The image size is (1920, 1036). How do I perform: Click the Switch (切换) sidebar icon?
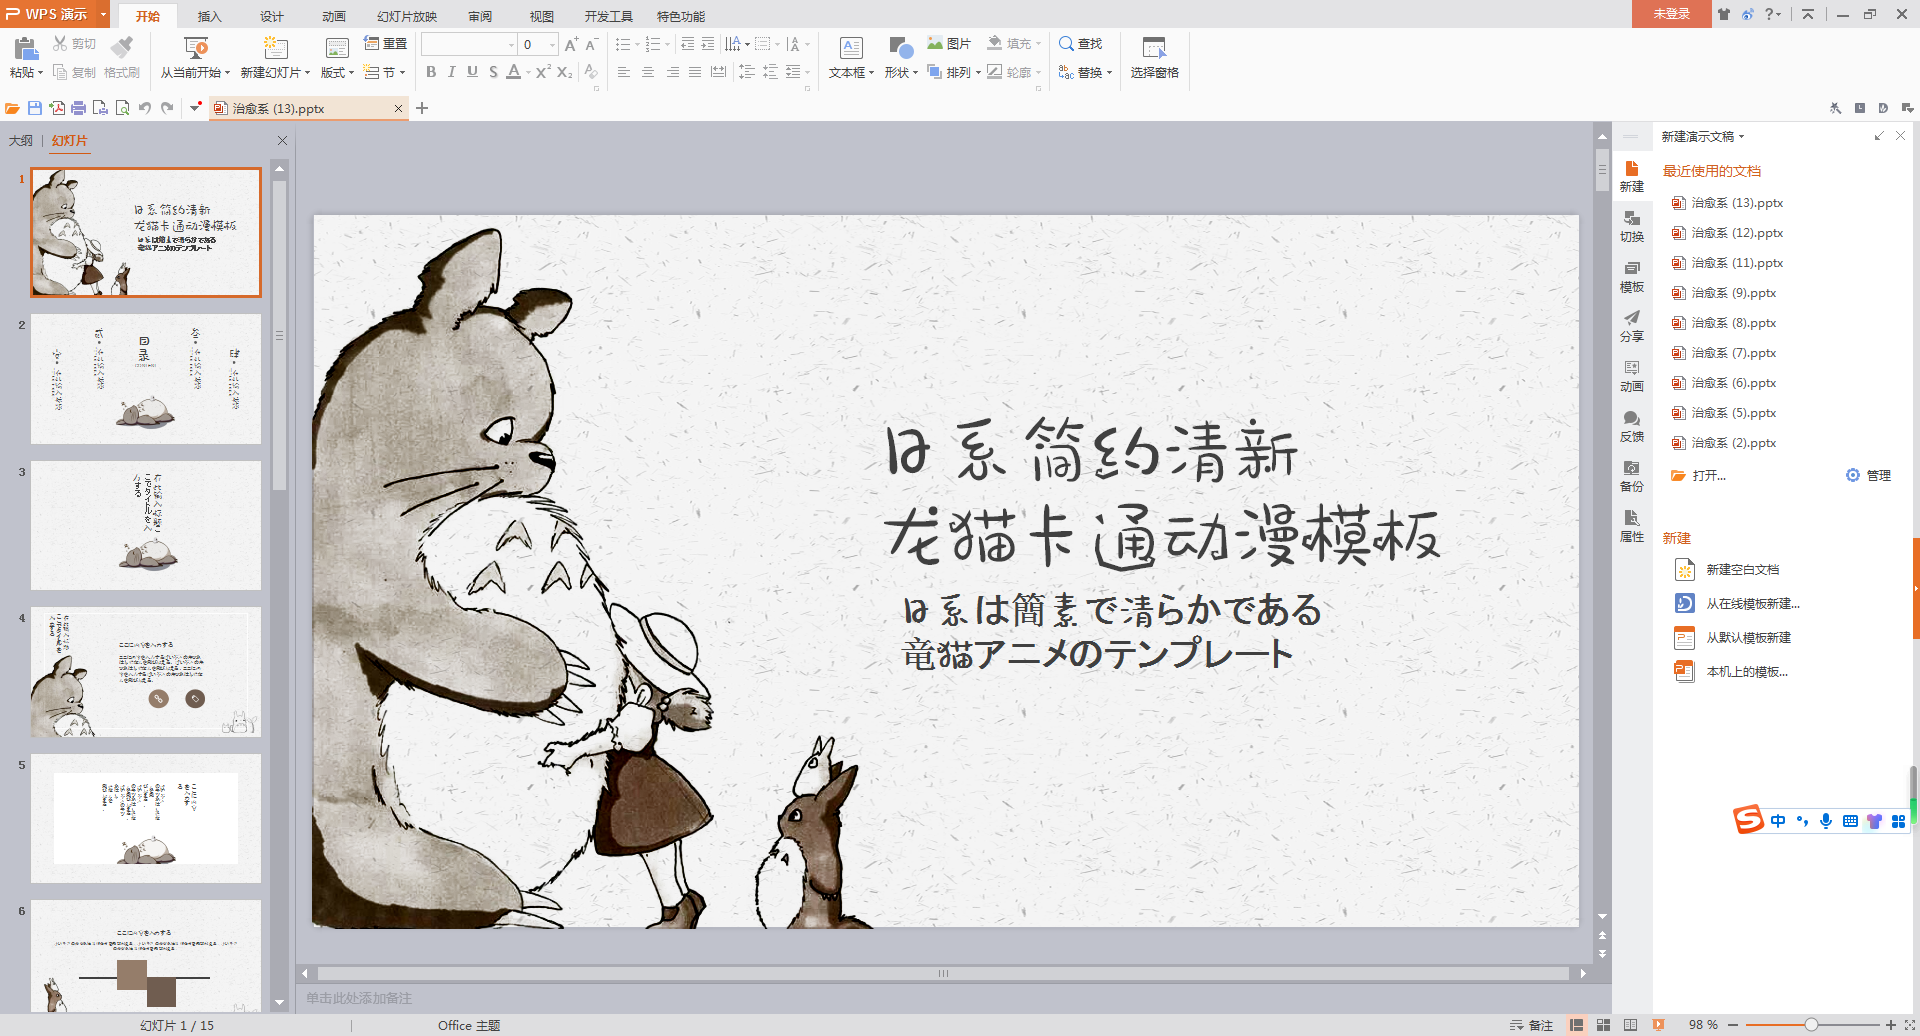(x=1632, y=226)
